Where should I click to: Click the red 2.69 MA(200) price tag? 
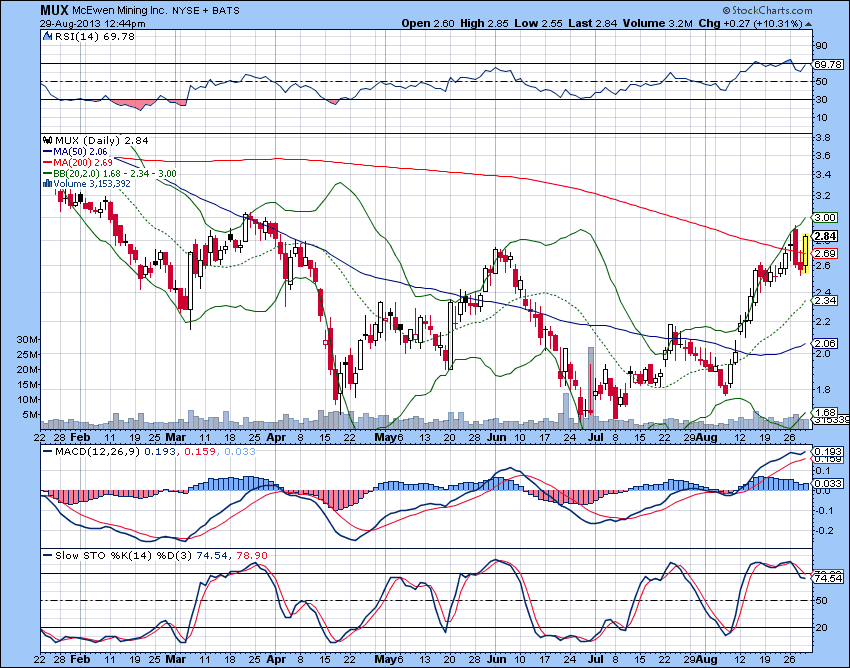[x=825, y=254]
